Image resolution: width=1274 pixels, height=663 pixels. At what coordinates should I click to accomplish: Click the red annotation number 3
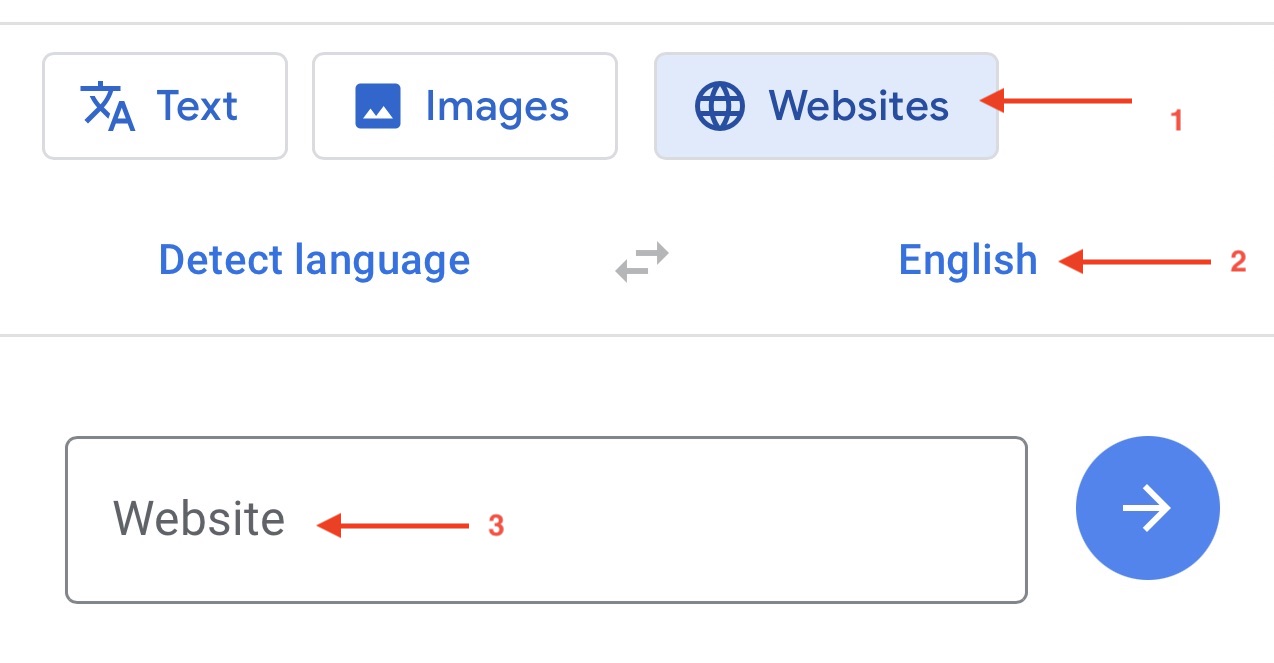pyautogui.click(x=496, y=526)
